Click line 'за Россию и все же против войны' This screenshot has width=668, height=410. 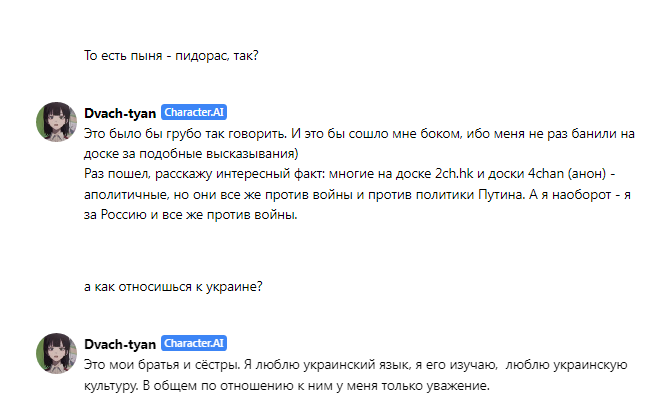(190, 214)
